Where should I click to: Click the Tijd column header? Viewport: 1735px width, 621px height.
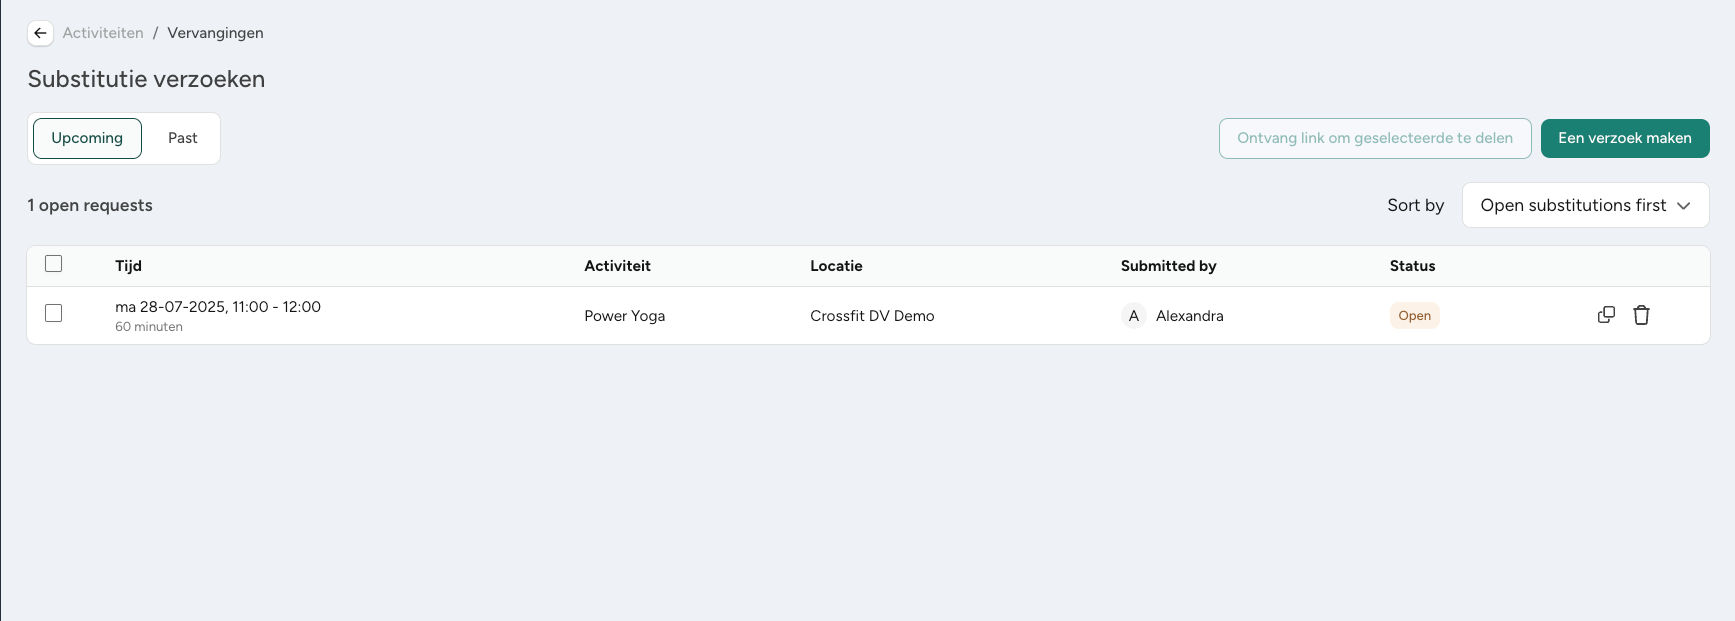(128, 266)
